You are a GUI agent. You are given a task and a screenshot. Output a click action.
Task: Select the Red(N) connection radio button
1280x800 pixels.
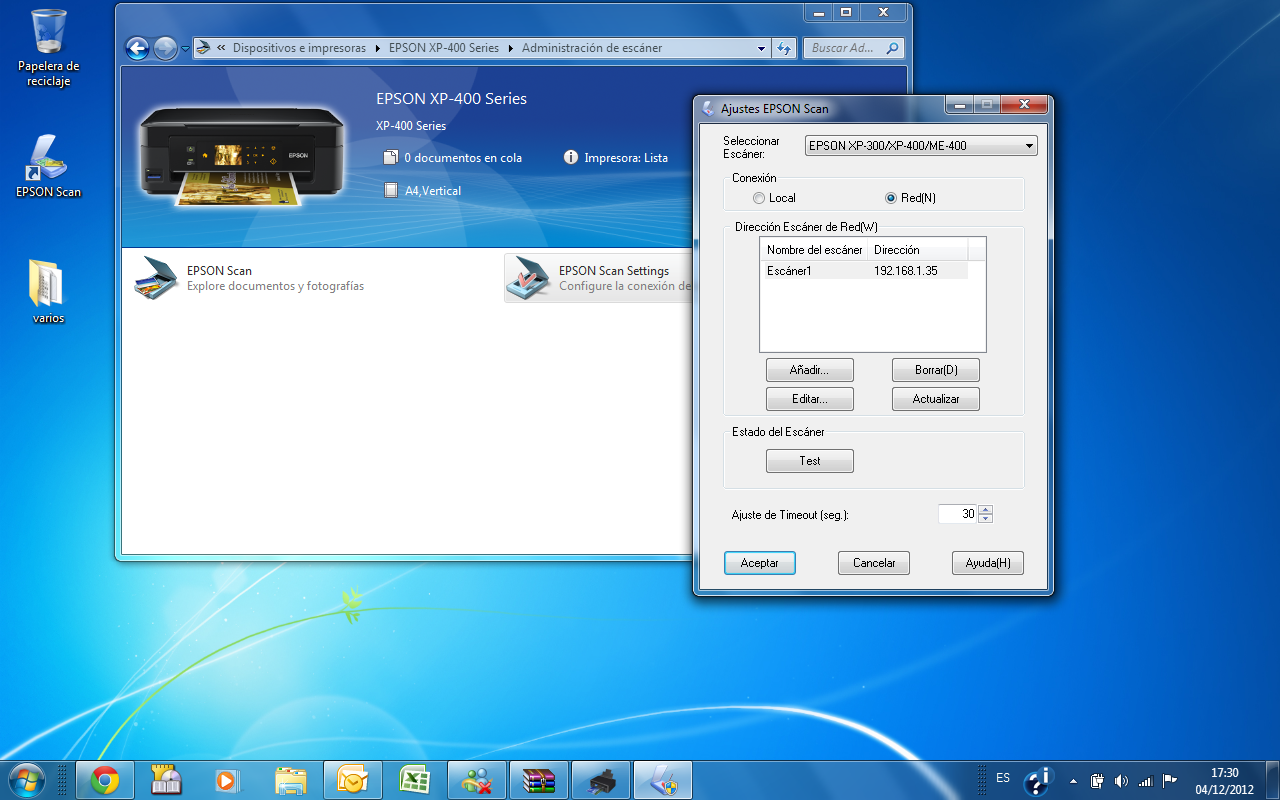click(910, 198)
